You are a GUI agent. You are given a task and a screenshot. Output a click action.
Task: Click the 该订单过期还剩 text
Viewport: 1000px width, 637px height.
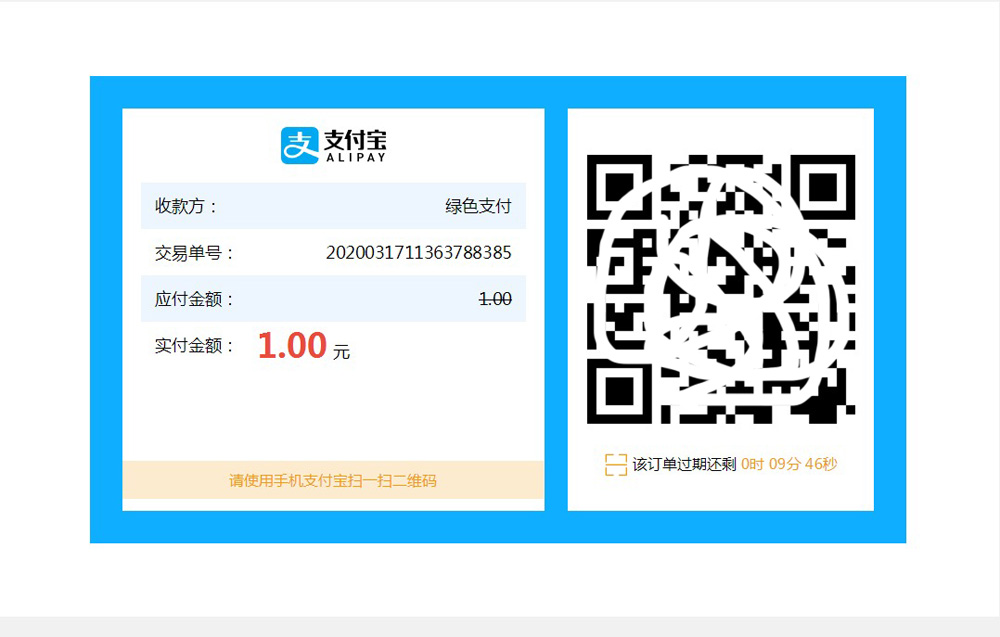684,464
